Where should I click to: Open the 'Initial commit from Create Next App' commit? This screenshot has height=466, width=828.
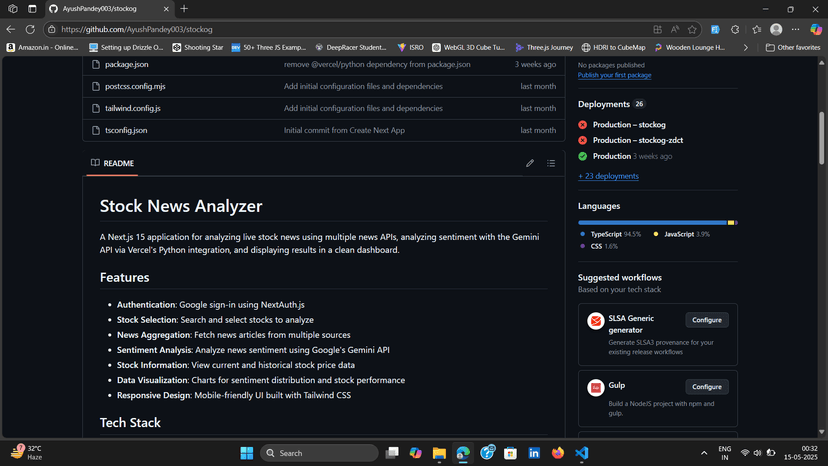(x=344, y=130)
